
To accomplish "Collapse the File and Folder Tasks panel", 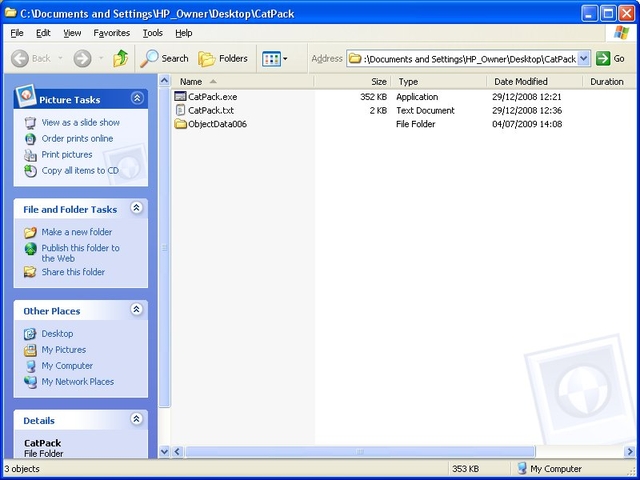I will 136,208.
